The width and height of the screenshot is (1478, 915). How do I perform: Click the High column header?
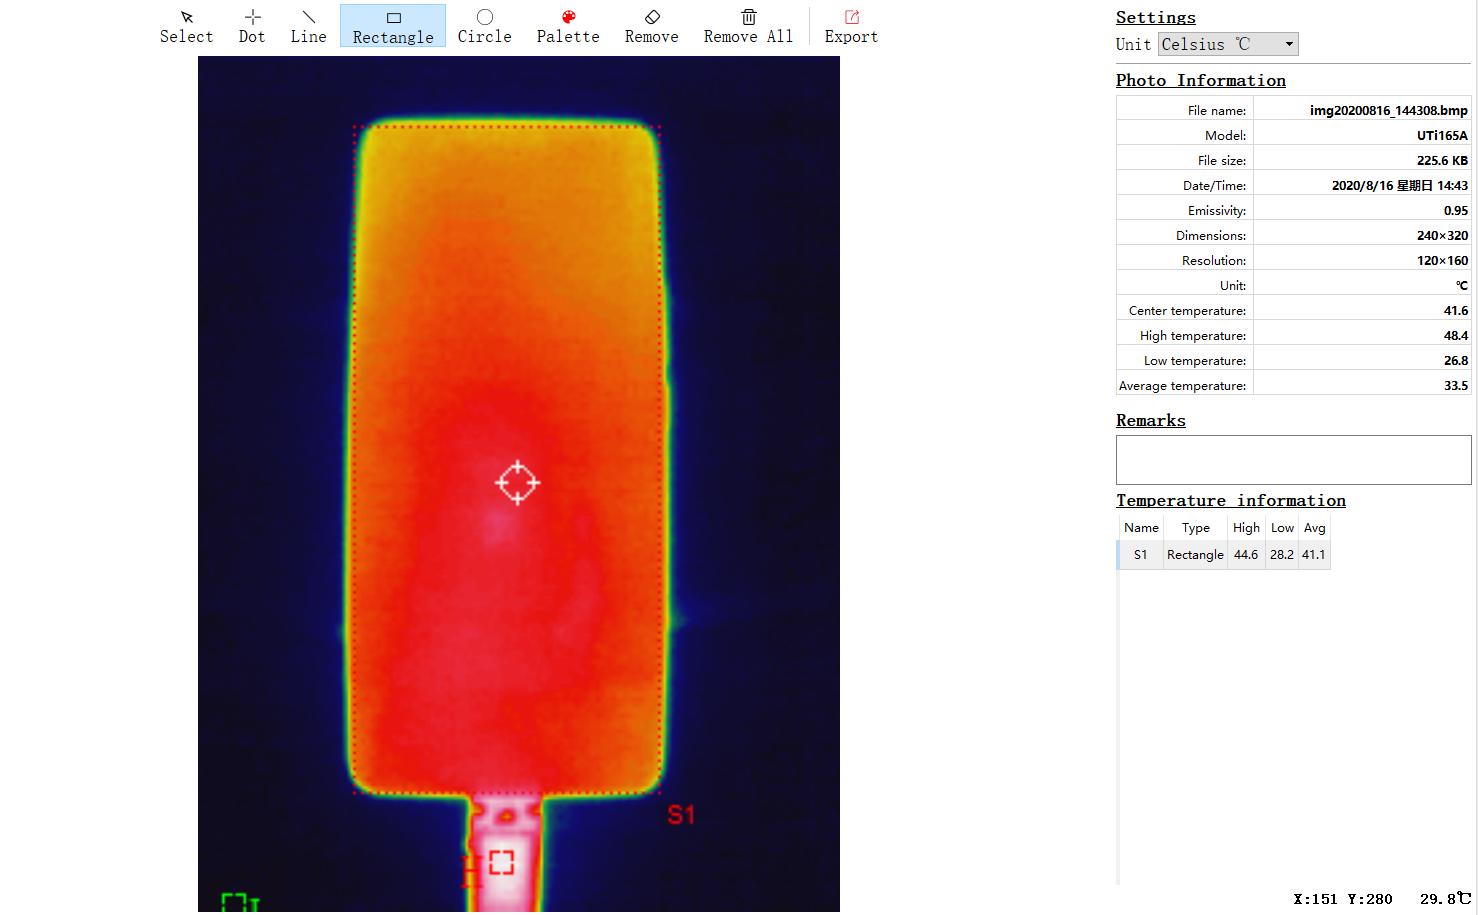pos(1246,528)
